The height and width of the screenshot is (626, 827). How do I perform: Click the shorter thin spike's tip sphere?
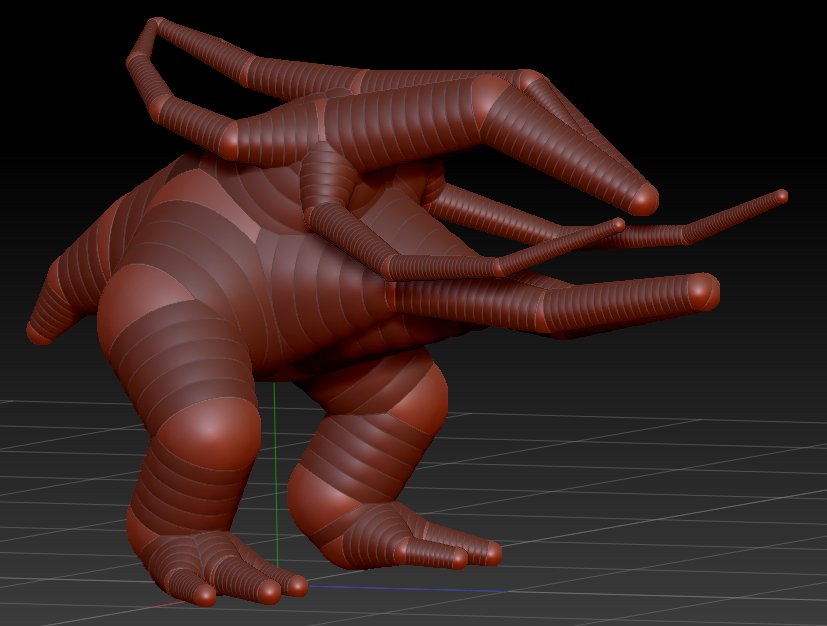618,225
